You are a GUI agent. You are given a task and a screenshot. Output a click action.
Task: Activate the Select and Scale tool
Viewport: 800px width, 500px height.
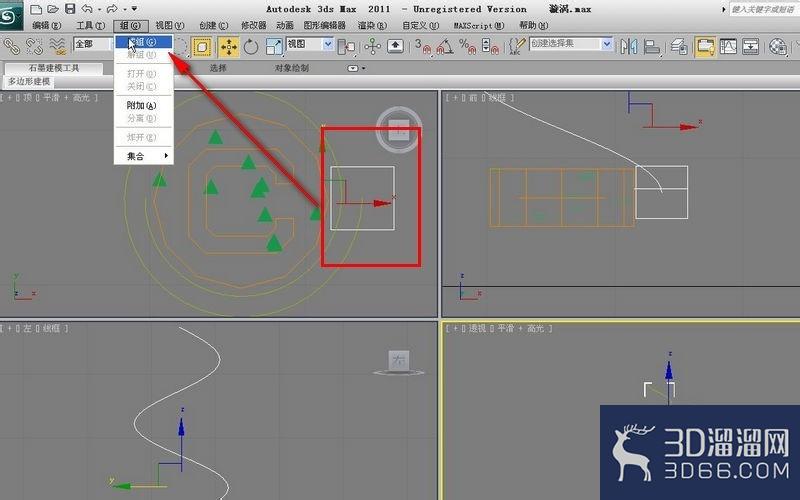click(x=274, y=47)
